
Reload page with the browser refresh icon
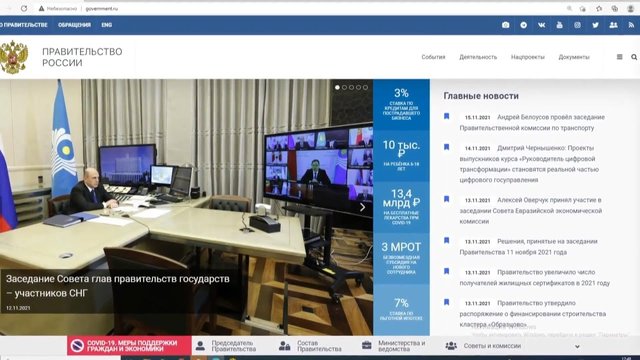(24, 9)
